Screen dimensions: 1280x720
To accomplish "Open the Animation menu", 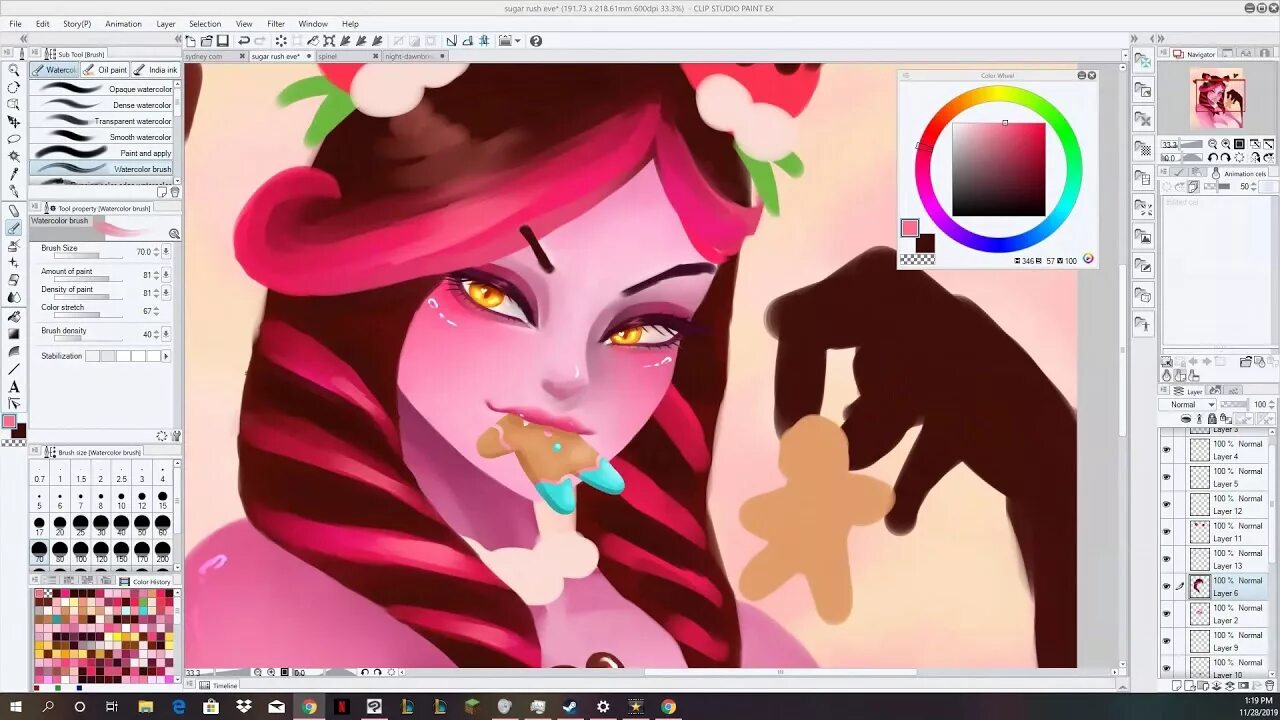I will click(123, 23).
